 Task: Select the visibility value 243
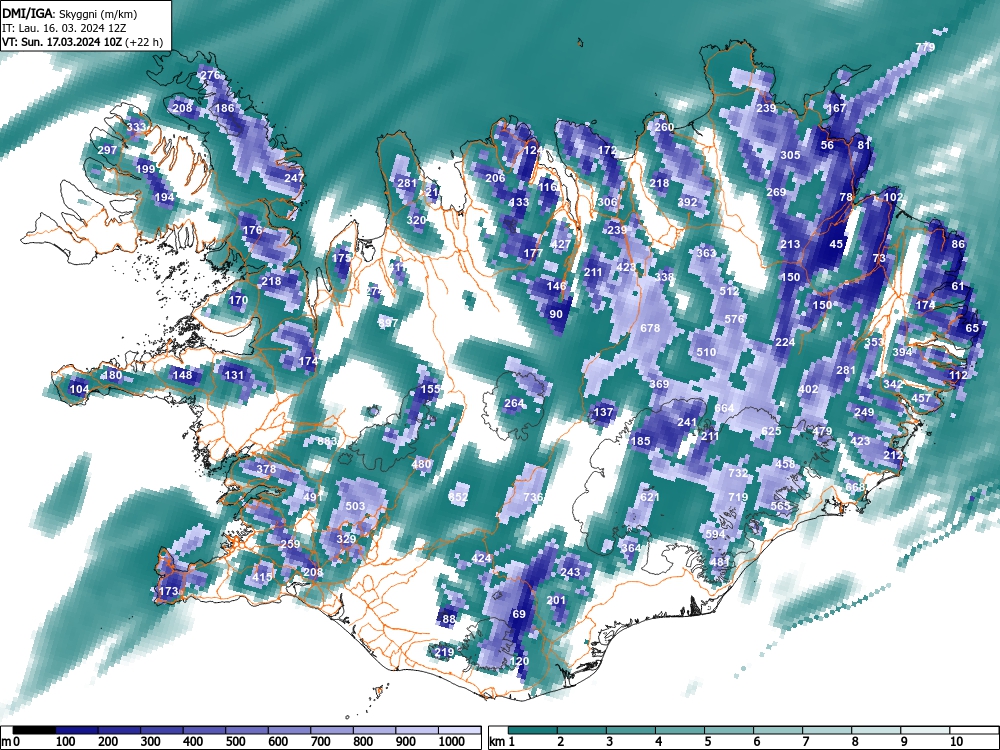point(570,572)
